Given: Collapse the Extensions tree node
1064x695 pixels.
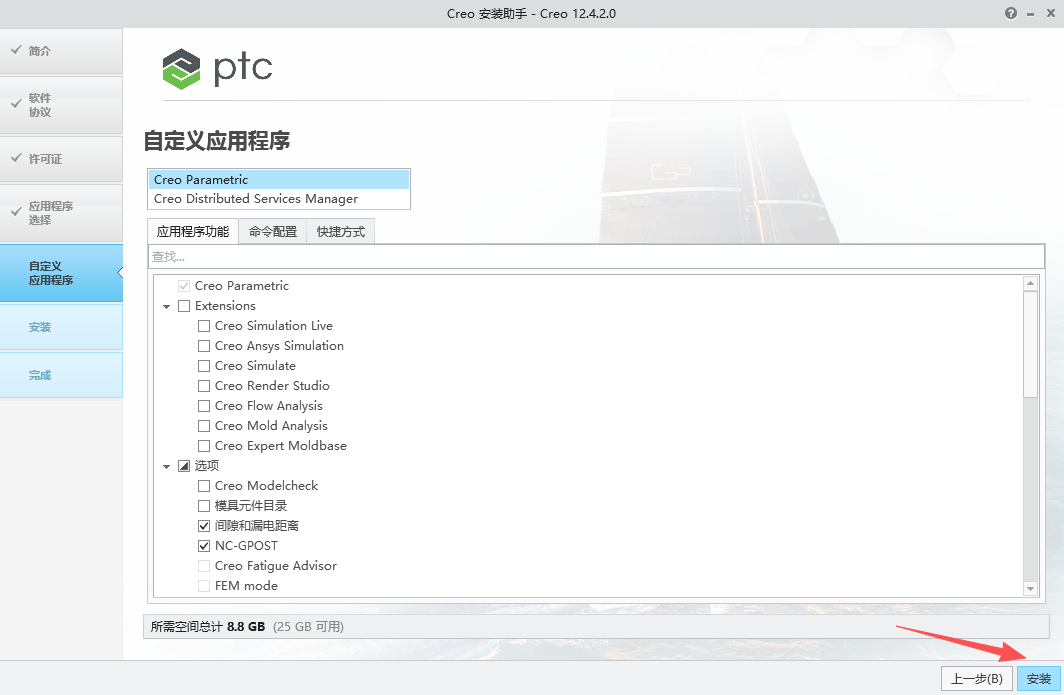Looking at the screenshot, I should point(166,305).
